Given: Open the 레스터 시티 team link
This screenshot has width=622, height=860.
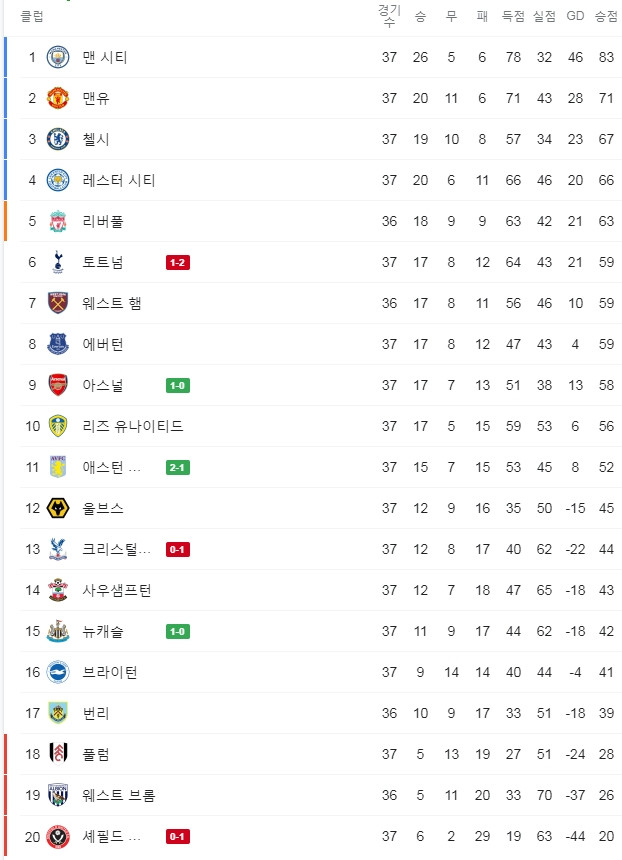Looking at the screenshot, I should [x=119, y=180].
